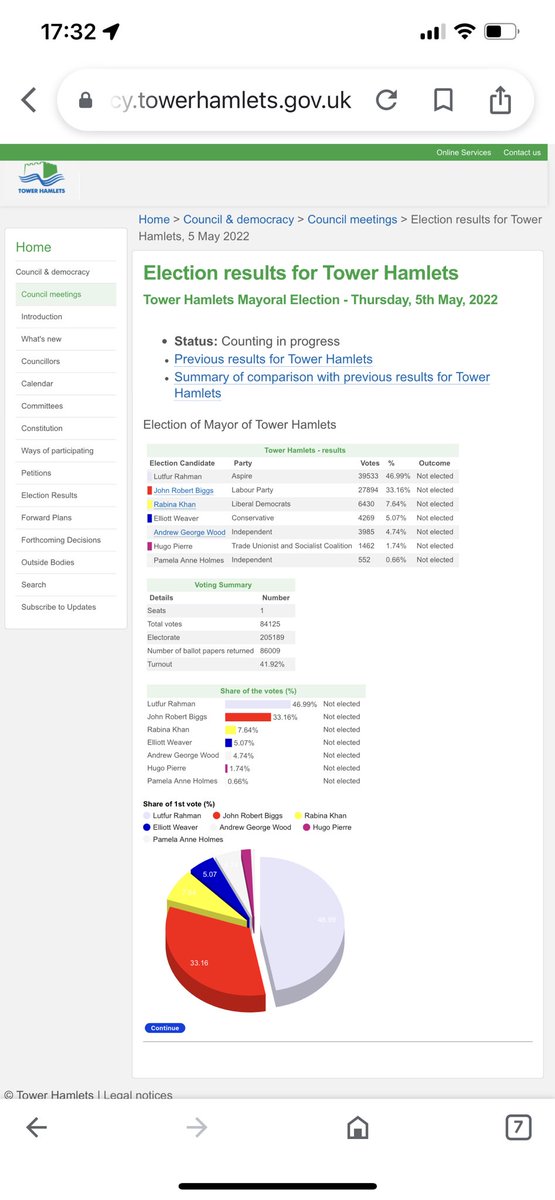Click John Robert Biggs legend color dot
Viewport: 555px width, 1200px height.
point(215,816)
